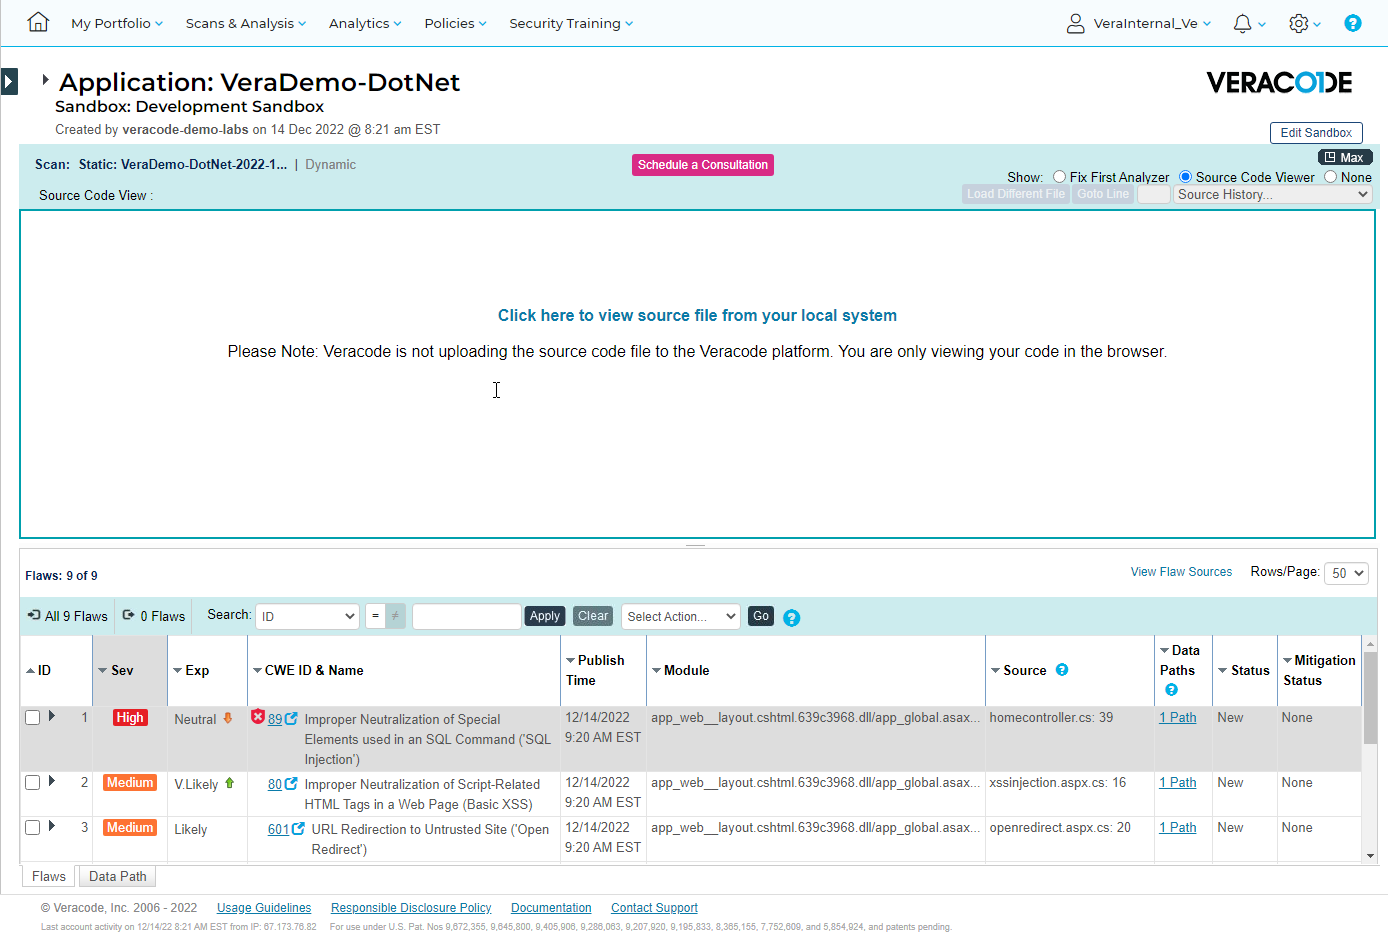
Task: Open the top-right help question mark
Action: coord(1352,23)
